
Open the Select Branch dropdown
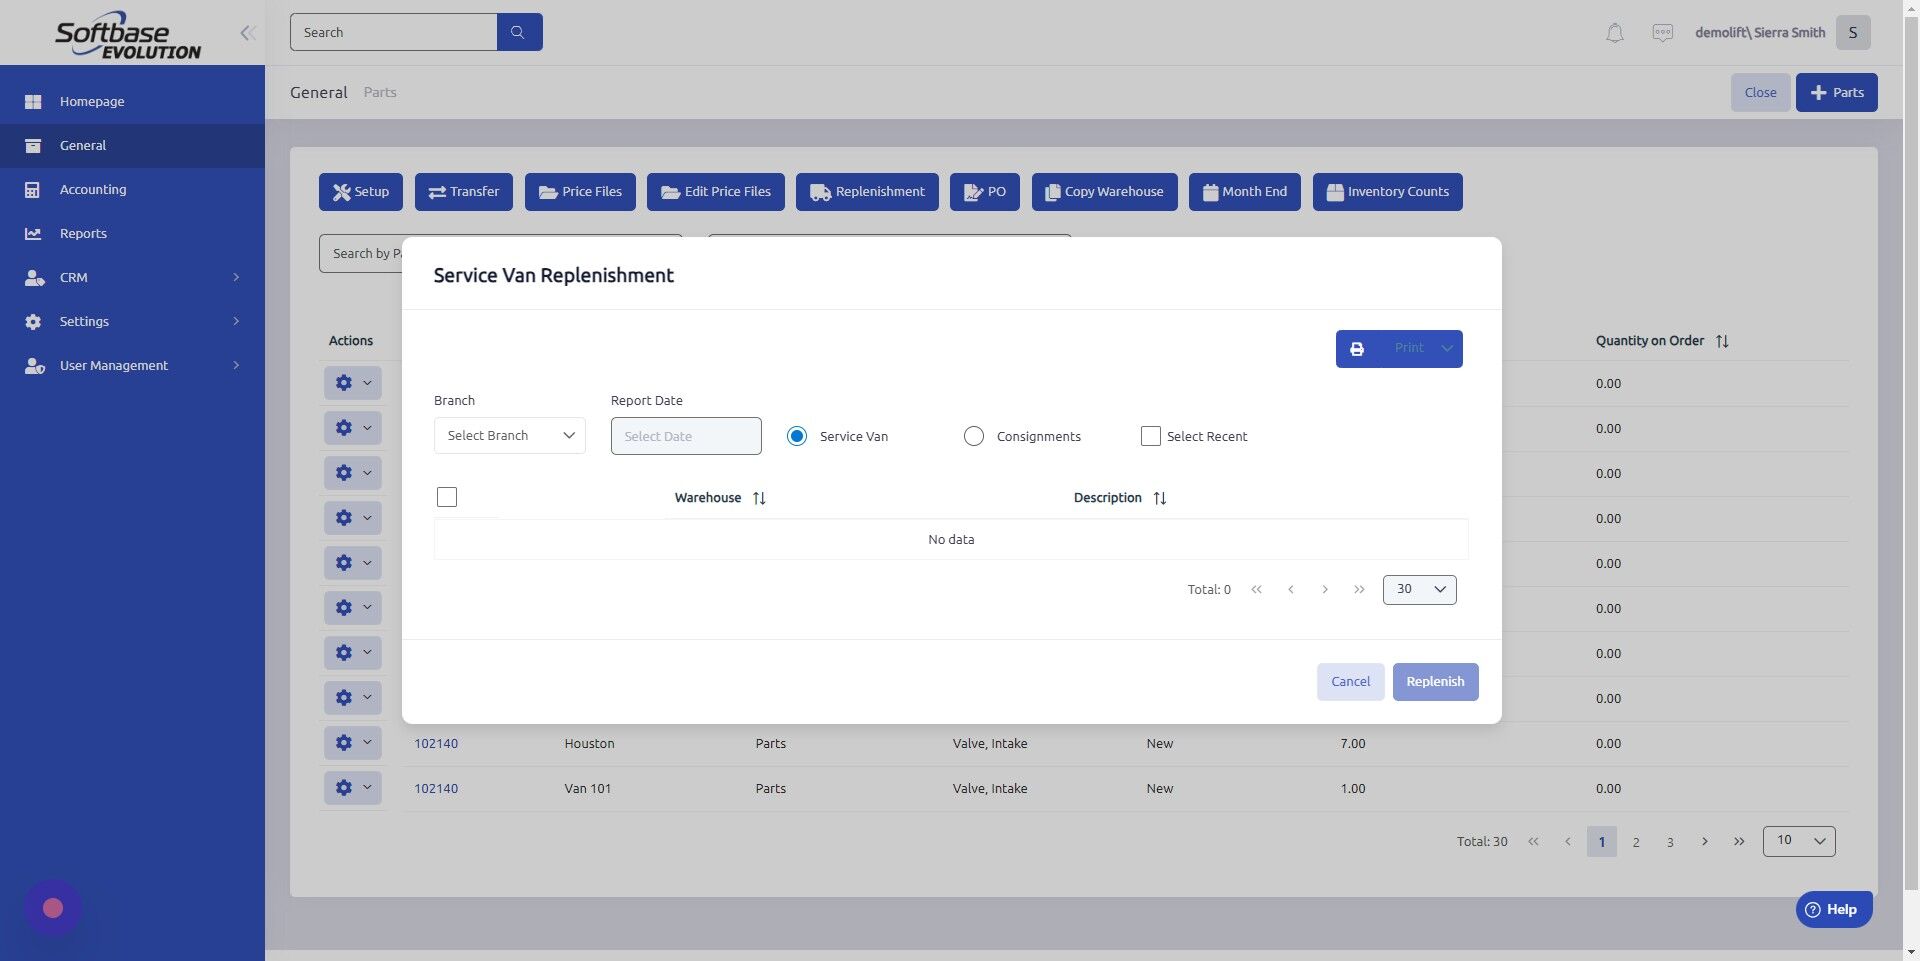tap(509, 435)
